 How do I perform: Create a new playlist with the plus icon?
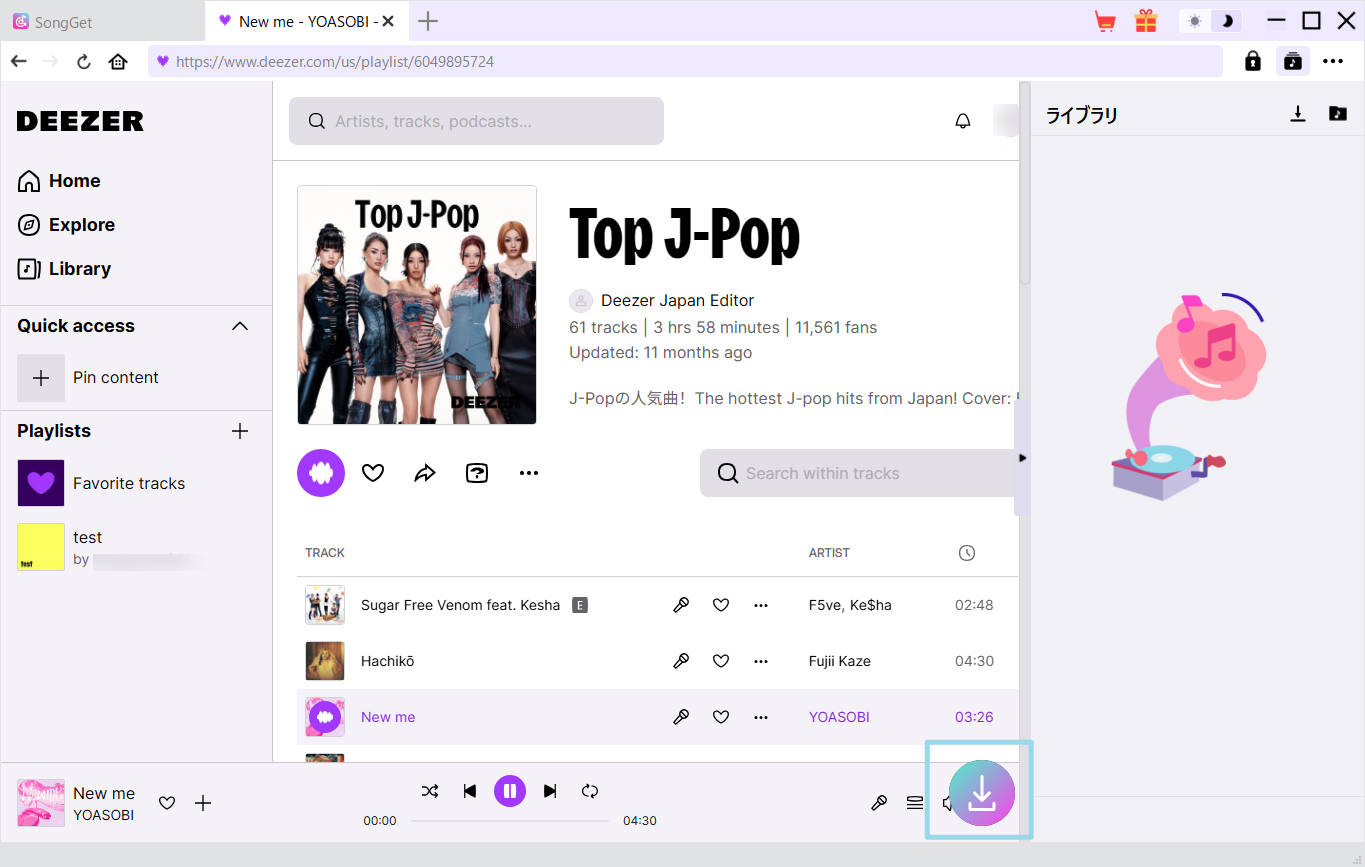[x=240, y=431]
